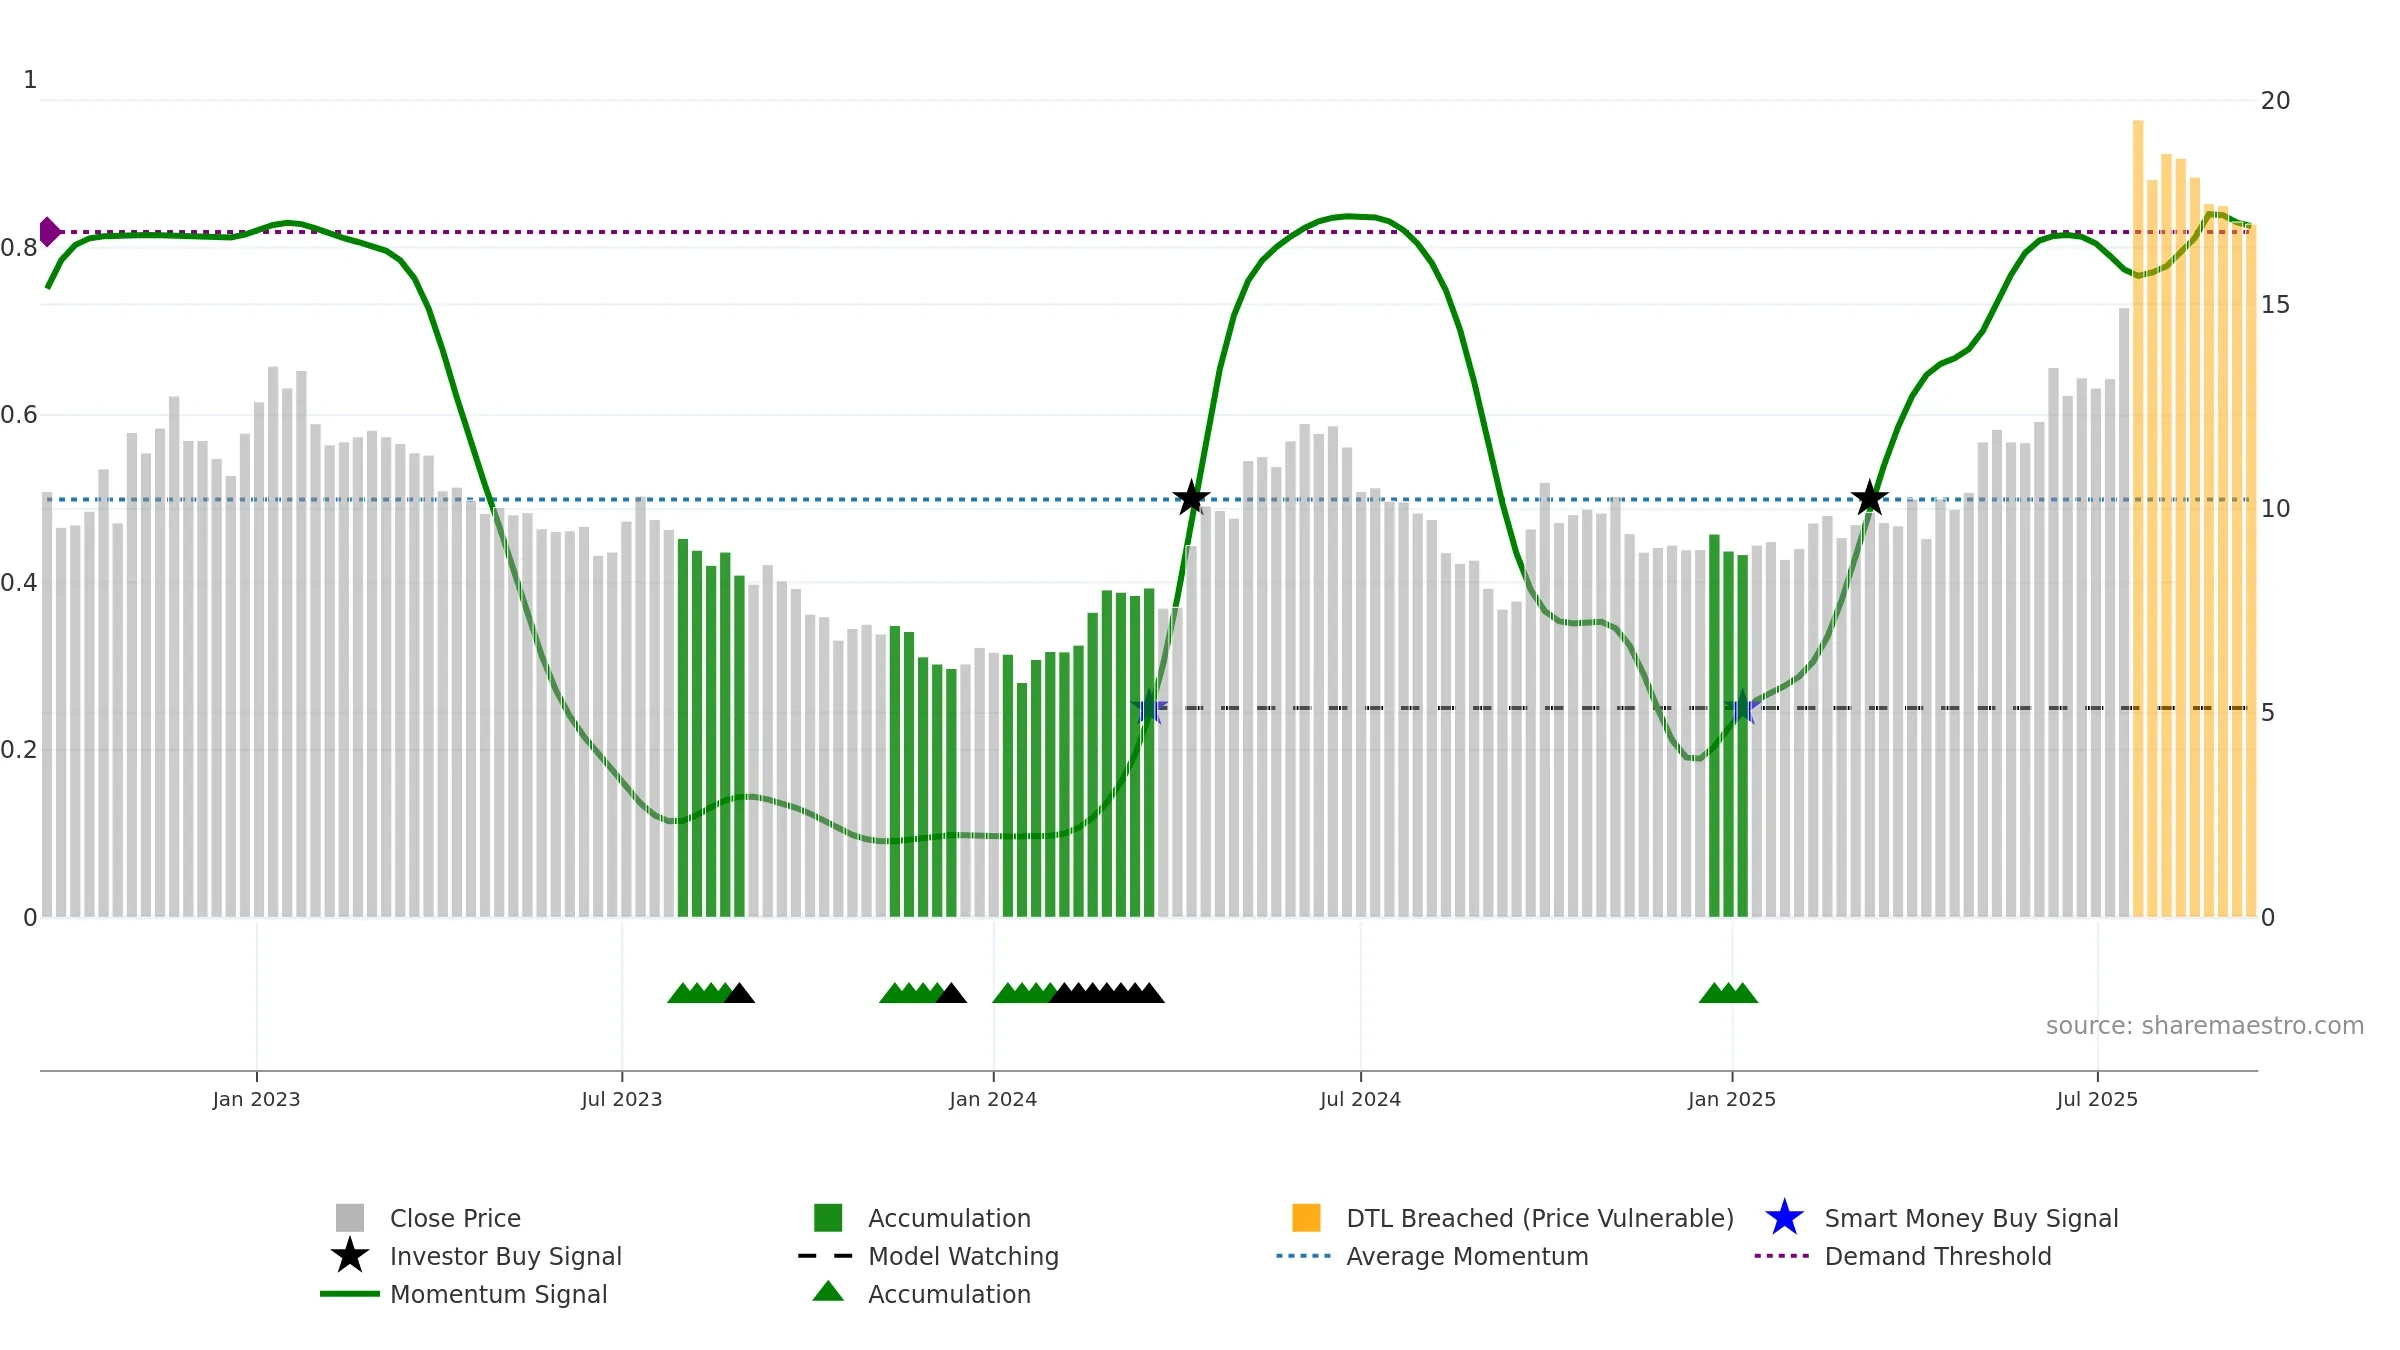Select the black star marker in early 2025
2400x1350 pixels.
tap(1869, 497)
